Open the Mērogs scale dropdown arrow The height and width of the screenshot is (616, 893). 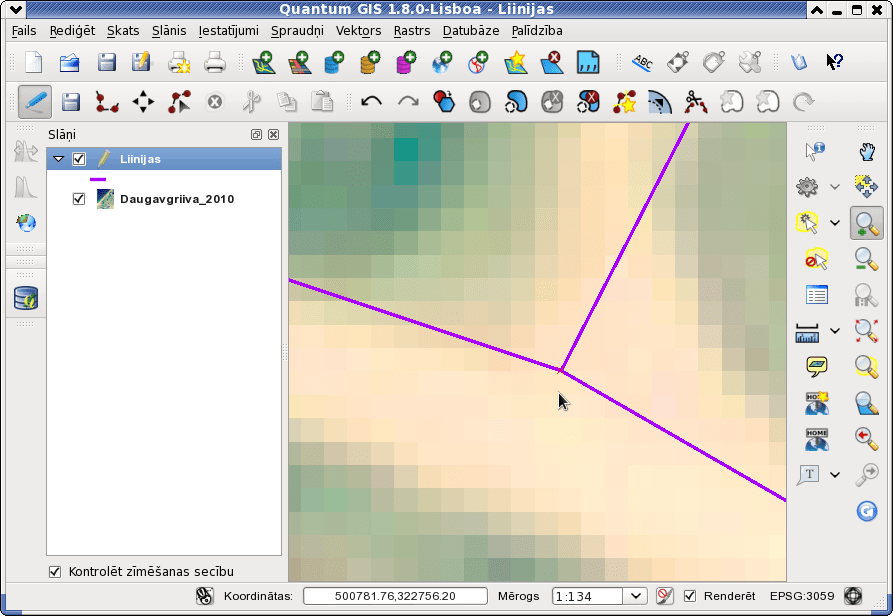click(636, 596)
